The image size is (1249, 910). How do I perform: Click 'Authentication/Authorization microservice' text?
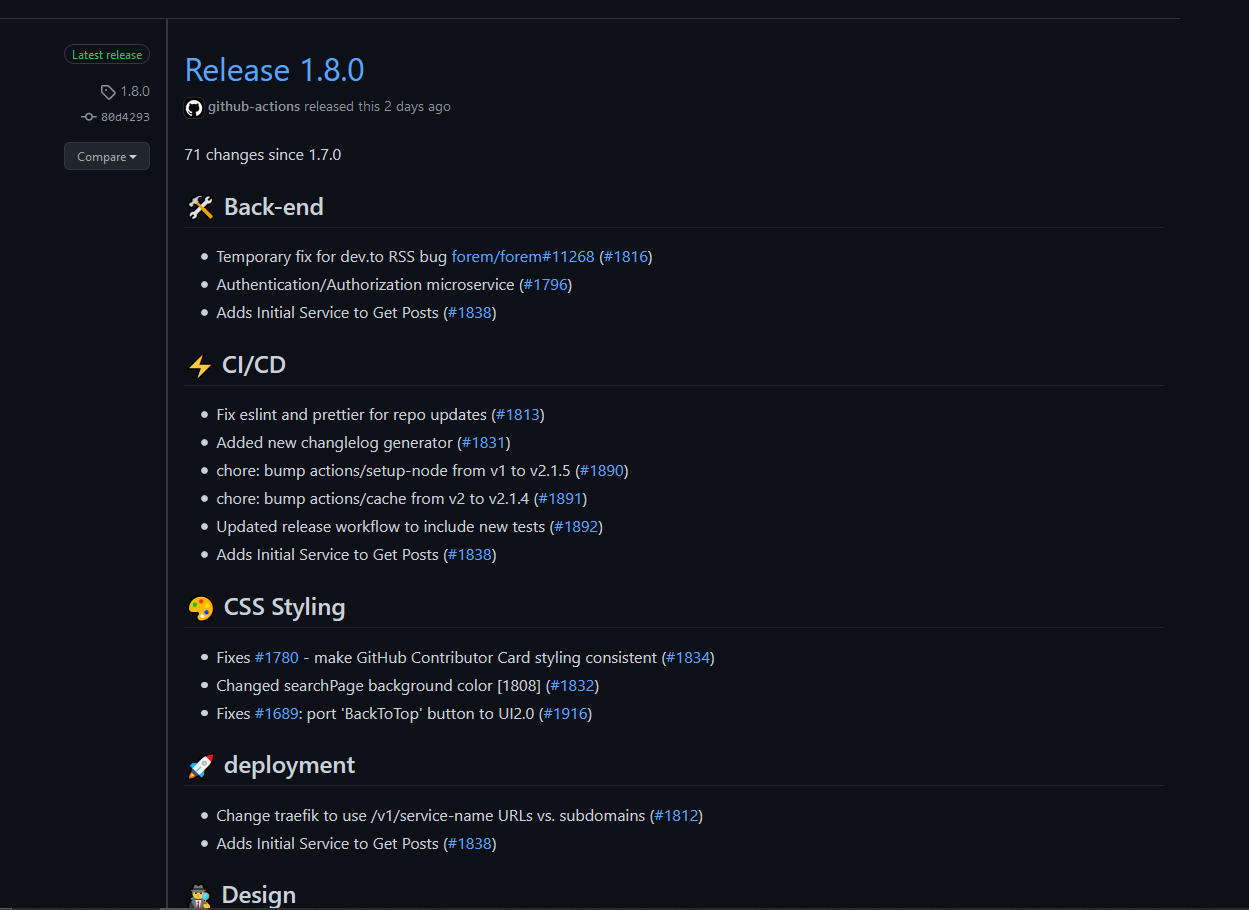click(x=365, y=285)
